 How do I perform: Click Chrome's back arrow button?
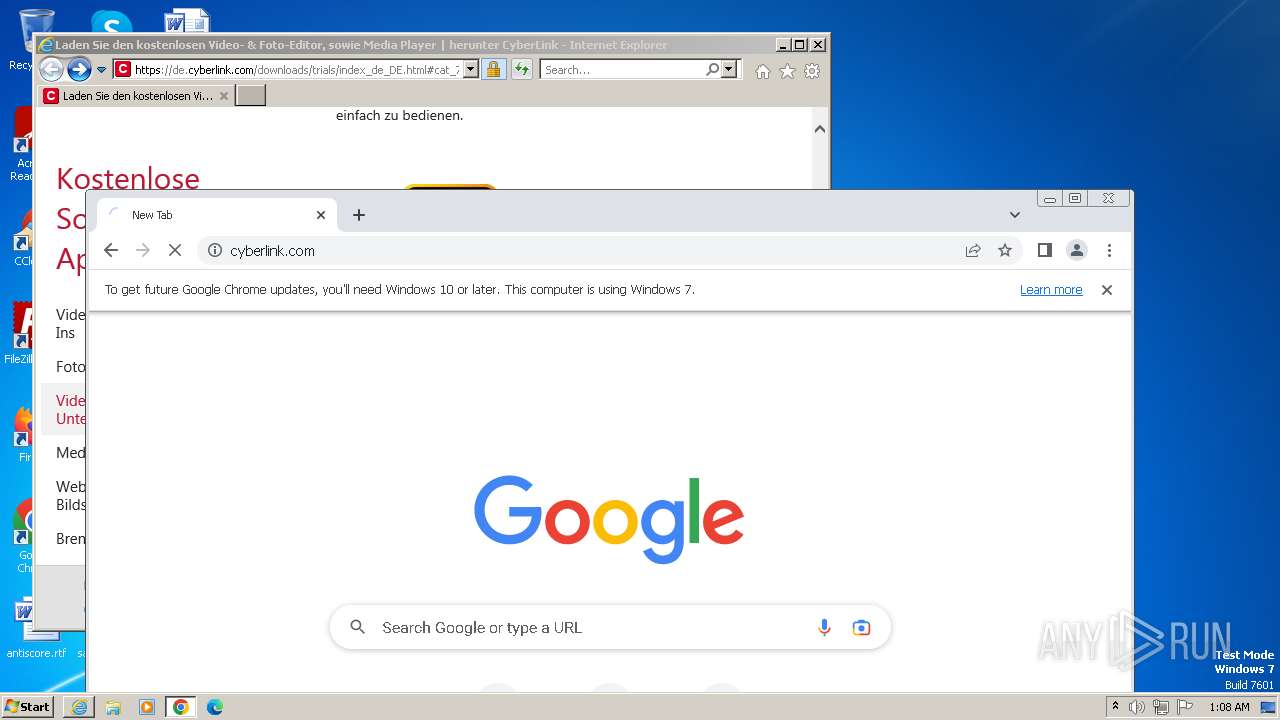pyautogui.click(x=111, y=251)
